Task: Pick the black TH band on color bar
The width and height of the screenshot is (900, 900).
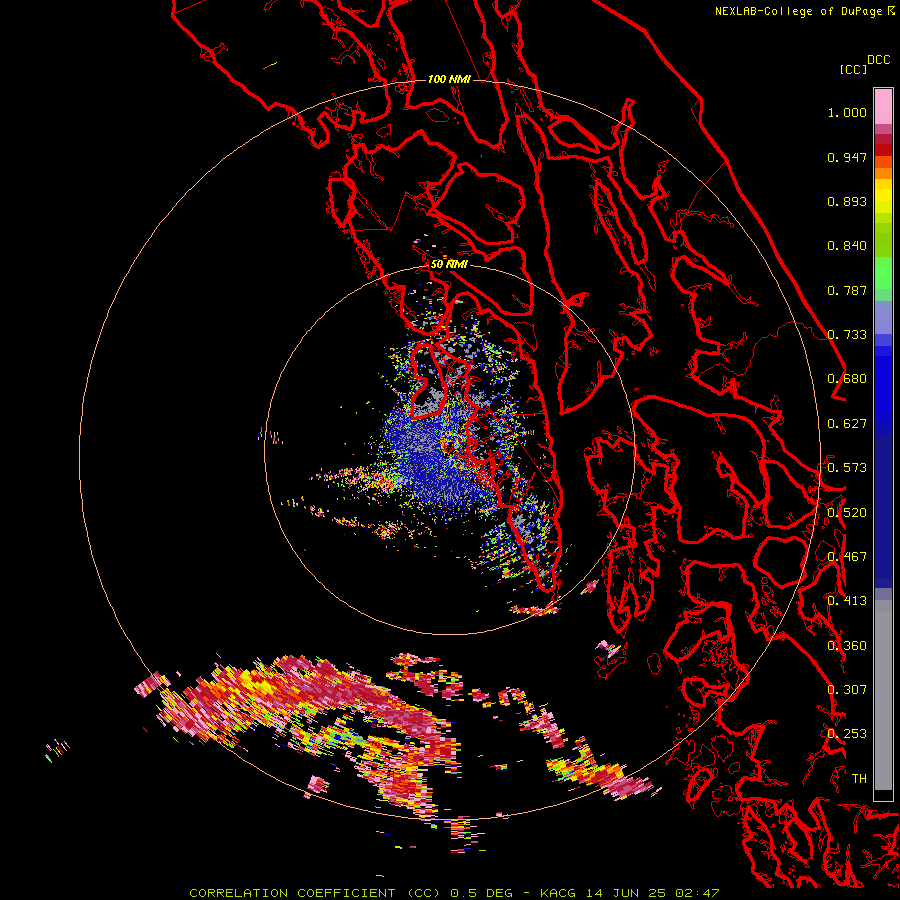Action: click(883, 794)
